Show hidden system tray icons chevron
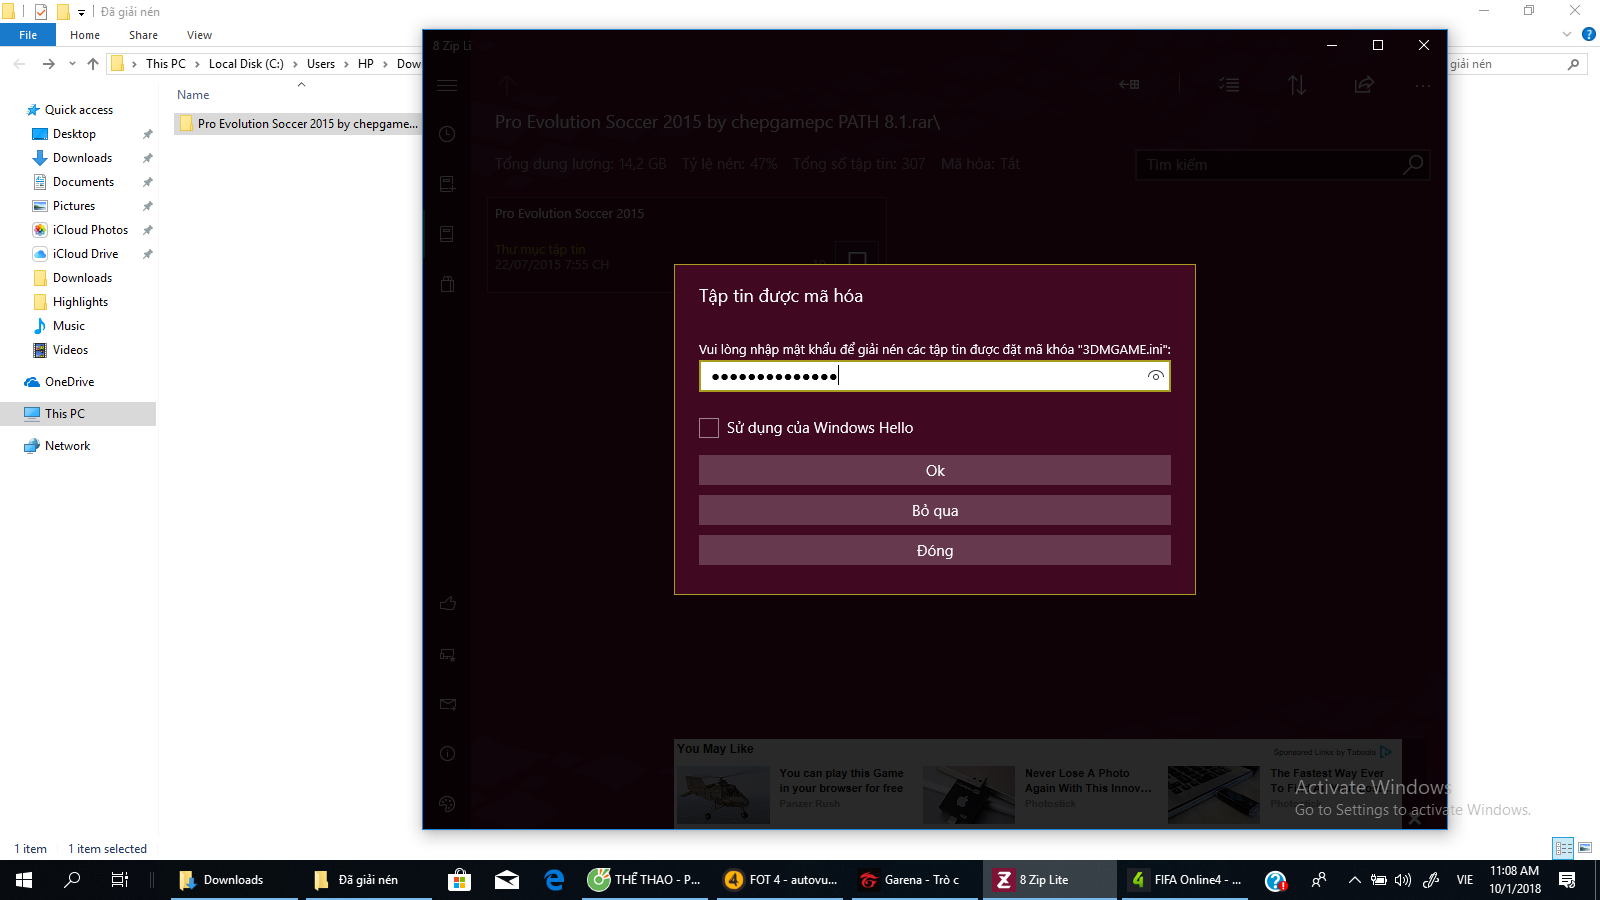The image size is (1600, 900). (x=1354, y=880)
